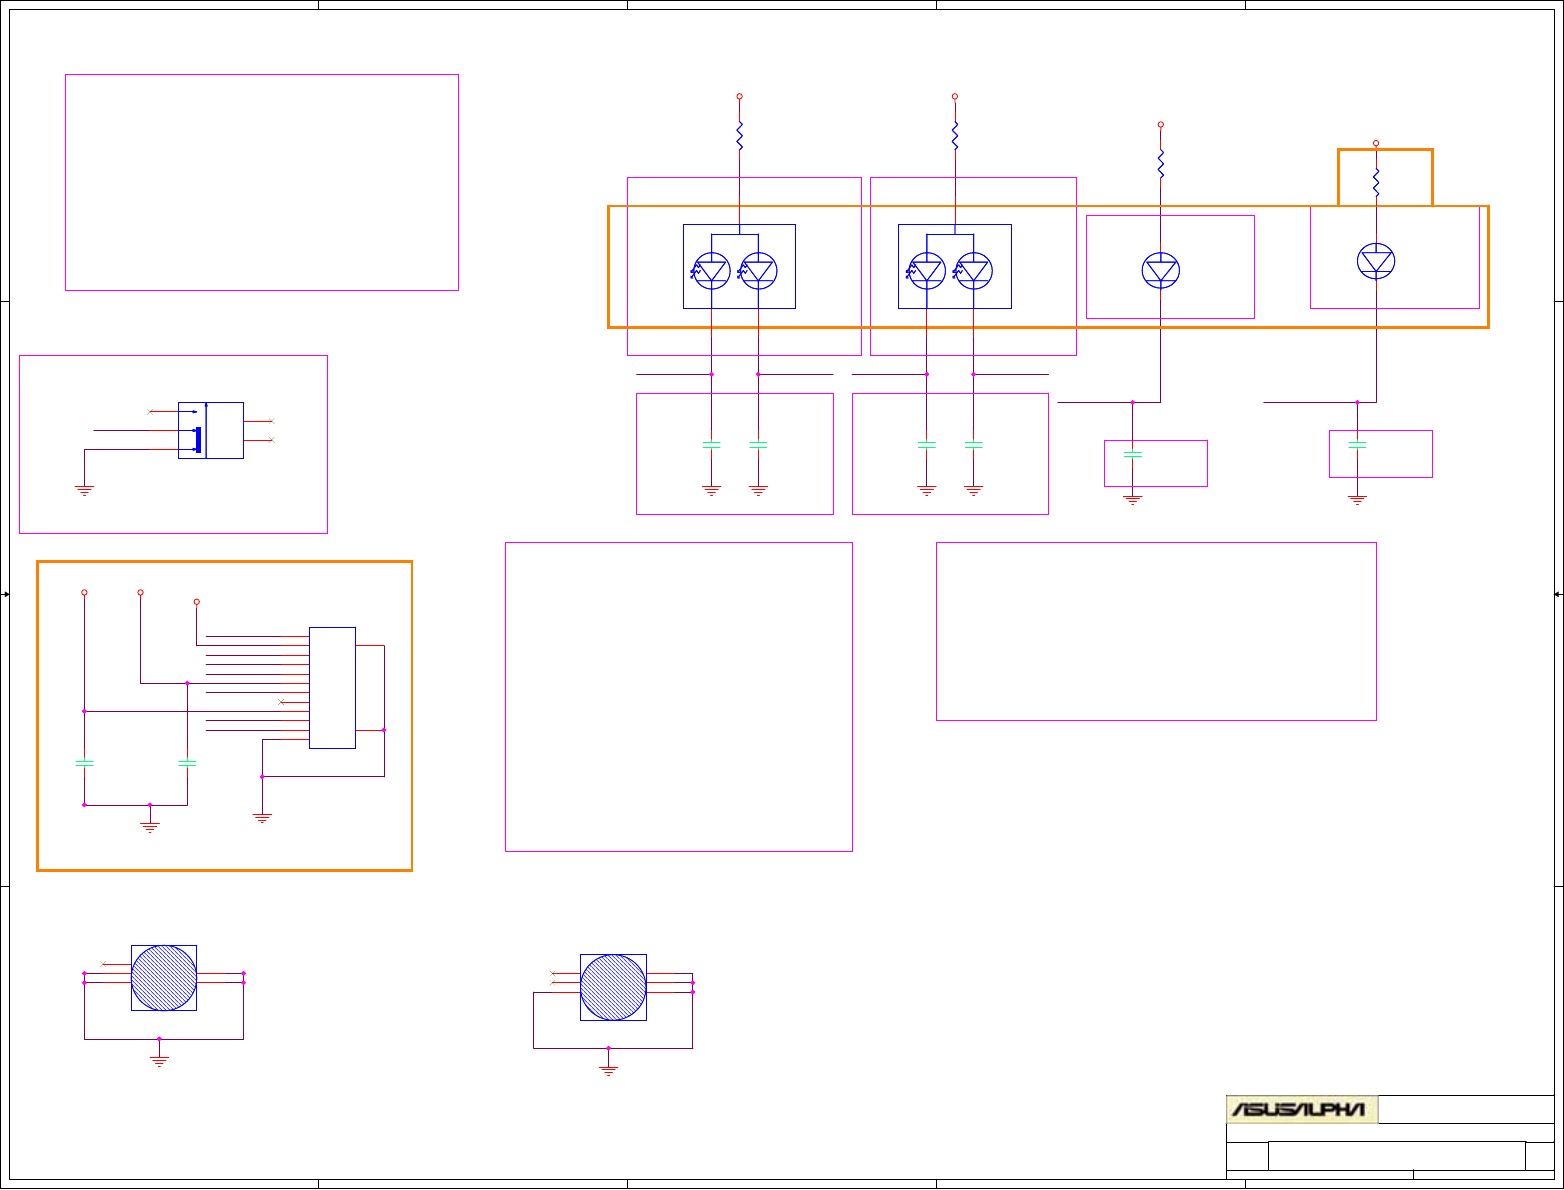Select the second dual-LED package symbol
The height and width of the screenshot is (1190, 1564).
(x=954, y=266)
